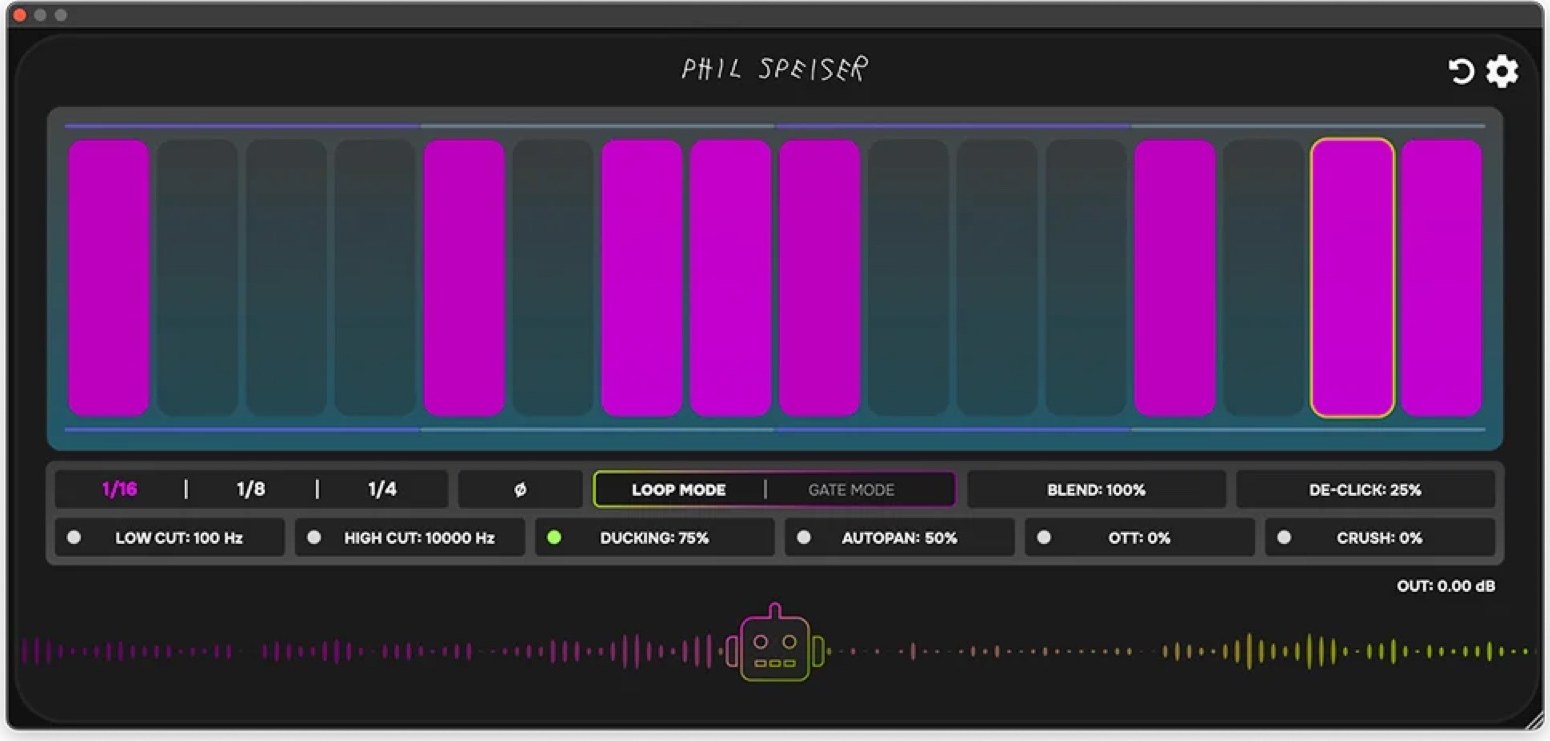Image resolution: width=1550 pixels, height=741 pixels.
Task: Click the HIGH CUT: 10000 Hz value
Action: 419,538
